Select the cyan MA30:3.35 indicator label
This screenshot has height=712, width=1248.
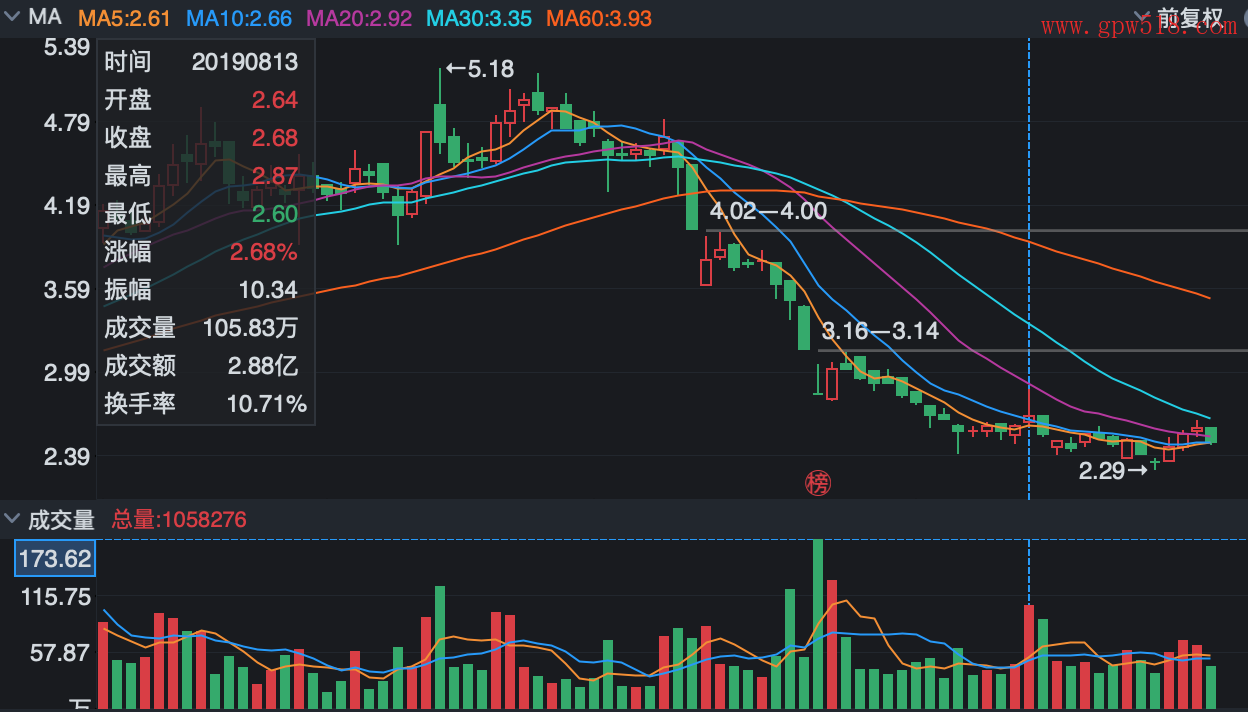pos(479,18)
